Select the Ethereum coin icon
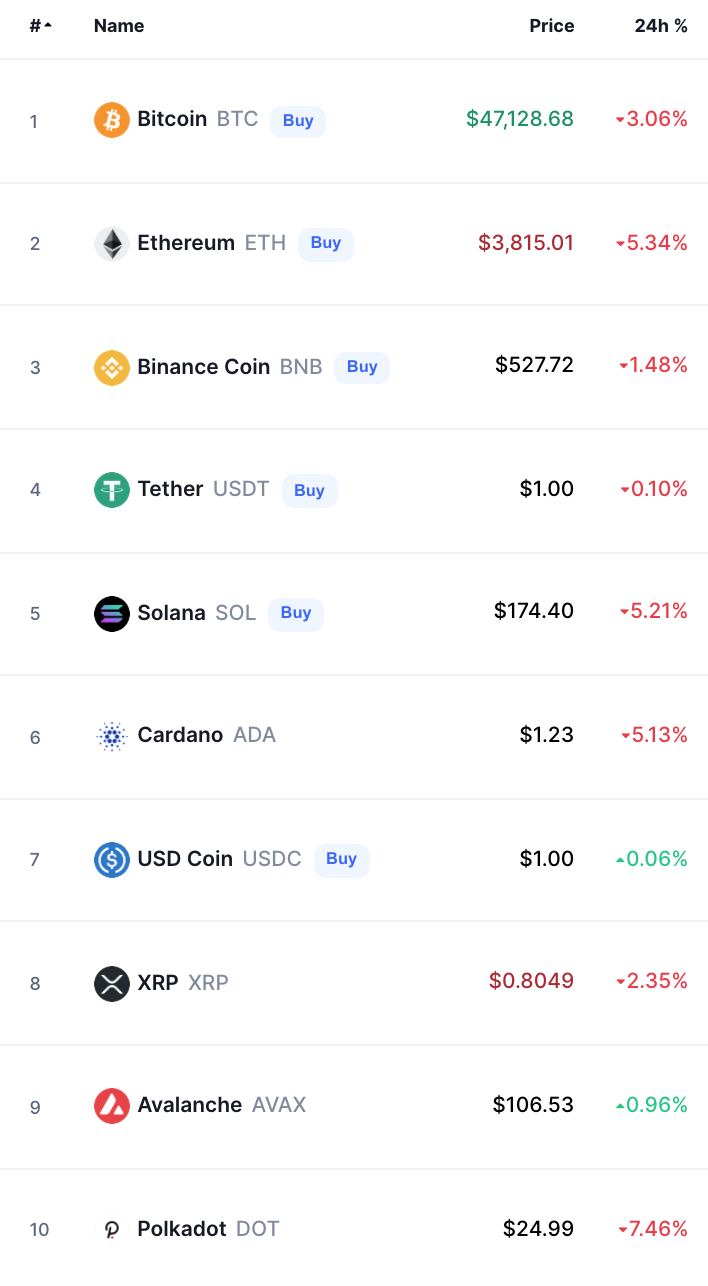The height and width of the screenshot is (1286, 708). click(x=111, y=243)
